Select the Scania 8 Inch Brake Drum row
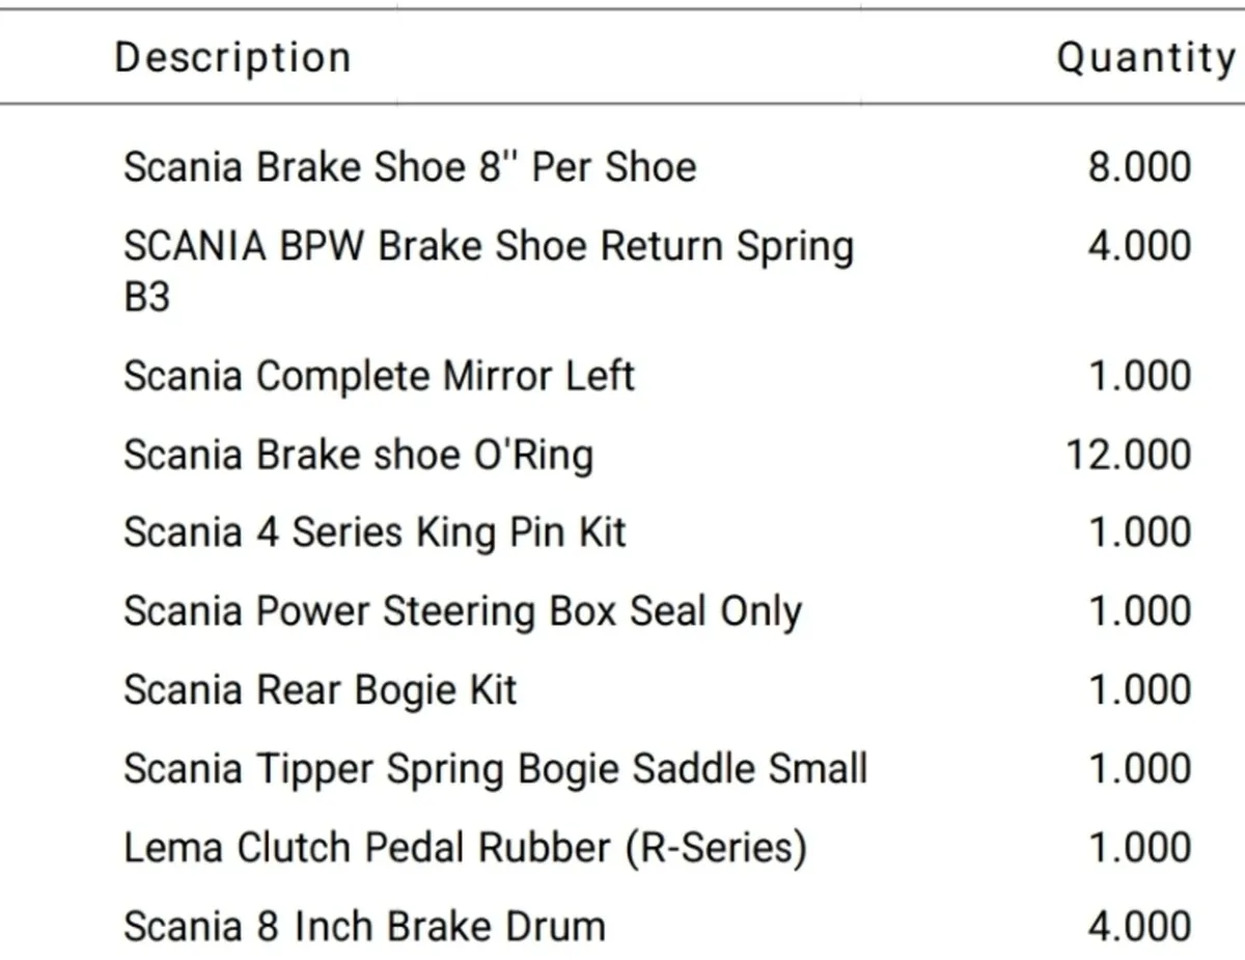The height and width of the screenshot is (960, 1245). point(364,926)
